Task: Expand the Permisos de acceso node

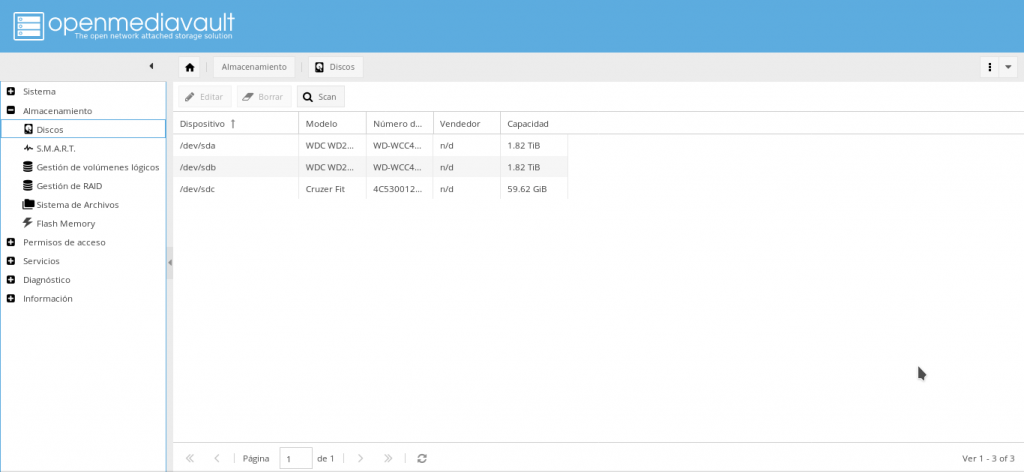Action: point(10,242)
